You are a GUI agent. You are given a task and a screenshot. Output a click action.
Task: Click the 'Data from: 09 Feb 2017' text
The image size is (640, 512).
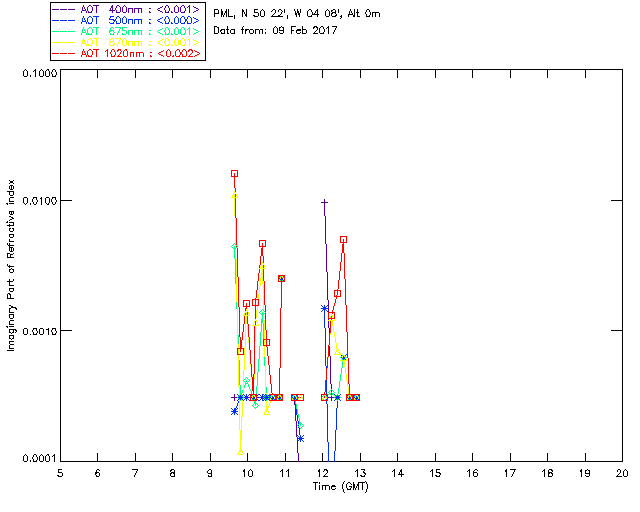(x=276, y=30)
